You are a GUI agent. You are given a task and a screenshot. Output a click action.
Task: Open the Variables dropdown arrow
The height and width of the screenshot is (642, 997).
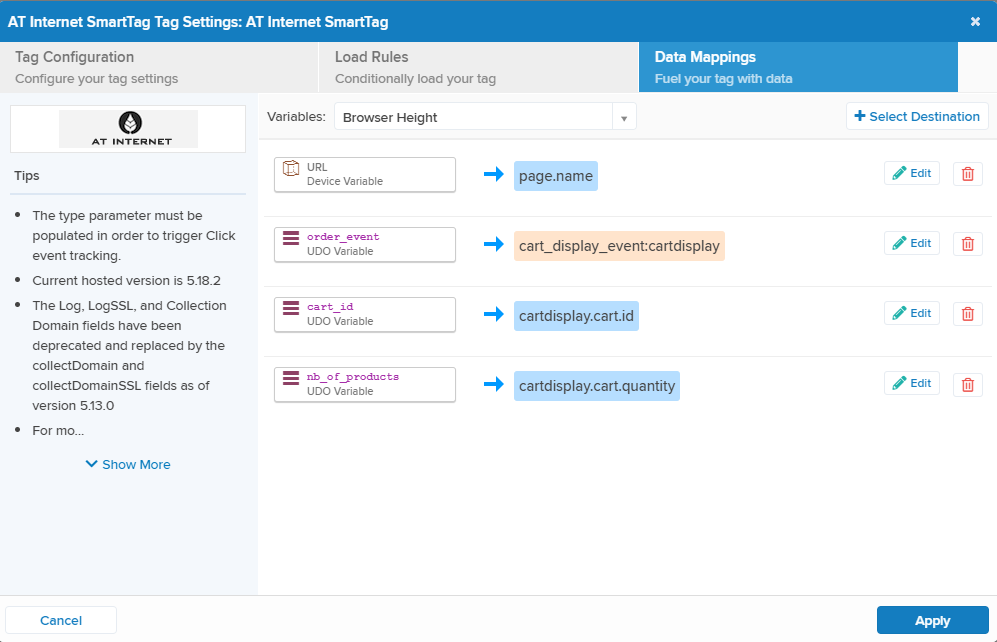623,118
